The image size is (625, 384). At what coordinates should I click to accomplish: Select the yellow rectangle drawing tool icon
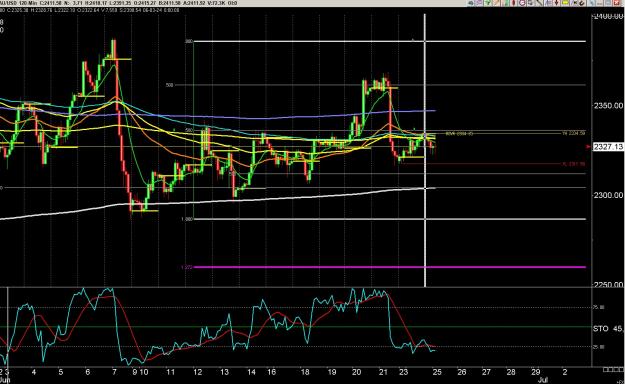point(565,3)
